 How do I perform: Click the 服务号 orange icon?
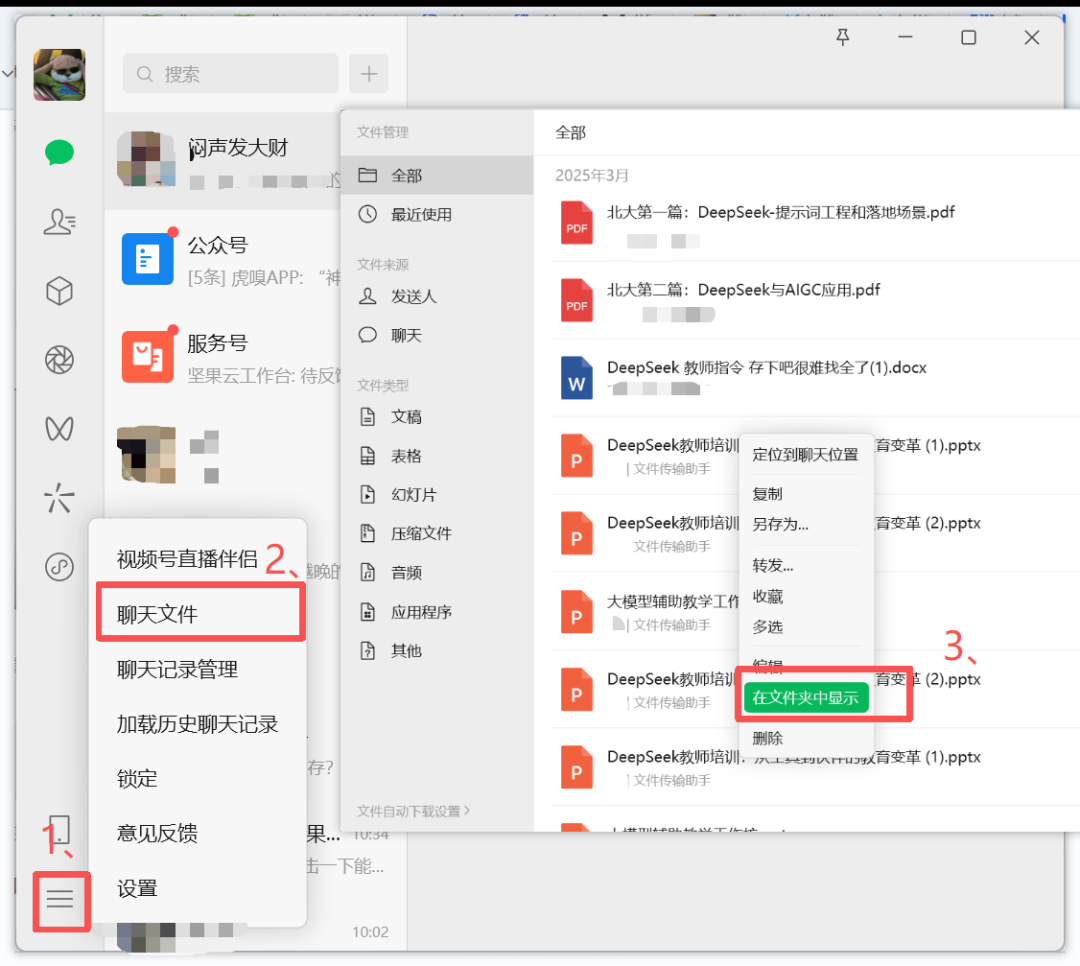[x=147, y=357]
